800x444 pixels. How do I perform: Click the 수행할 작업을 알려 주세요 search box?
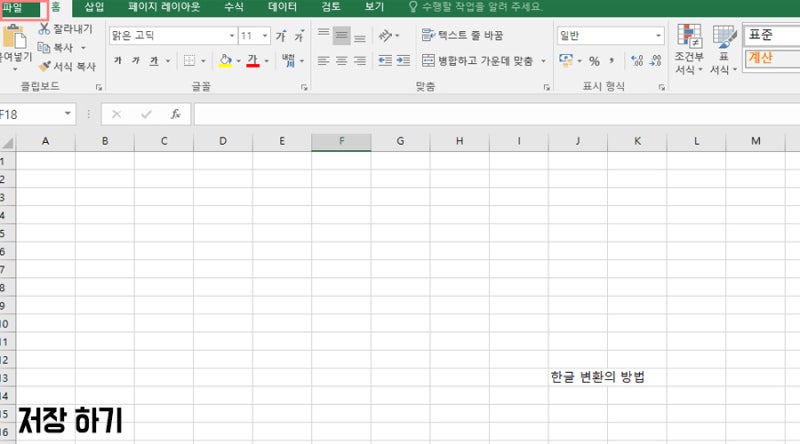(476, 7)
